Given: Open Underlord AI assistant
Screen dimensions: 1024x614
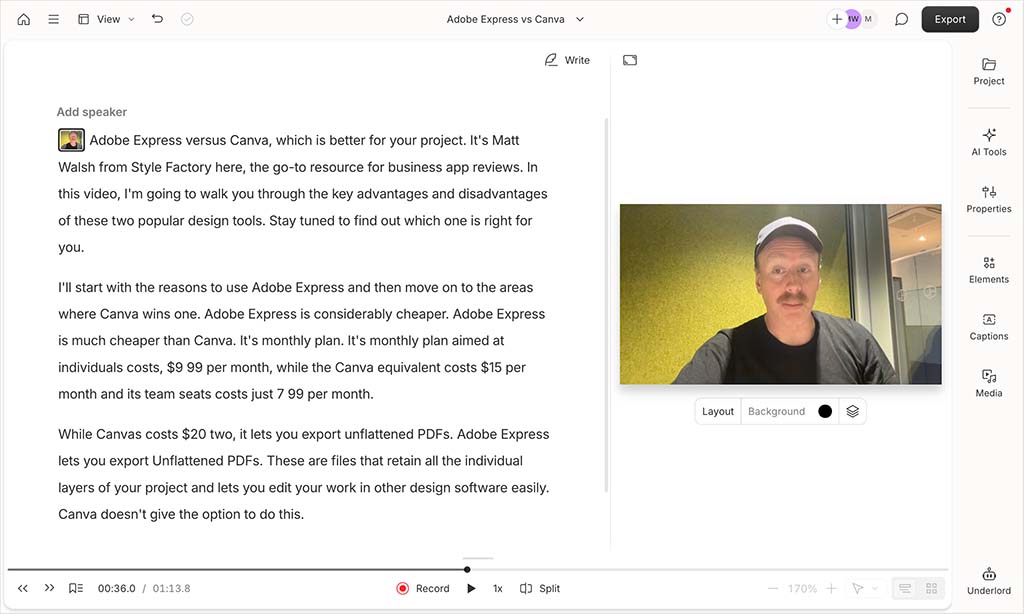Looking at the screenshot, I should click(988, 582).
